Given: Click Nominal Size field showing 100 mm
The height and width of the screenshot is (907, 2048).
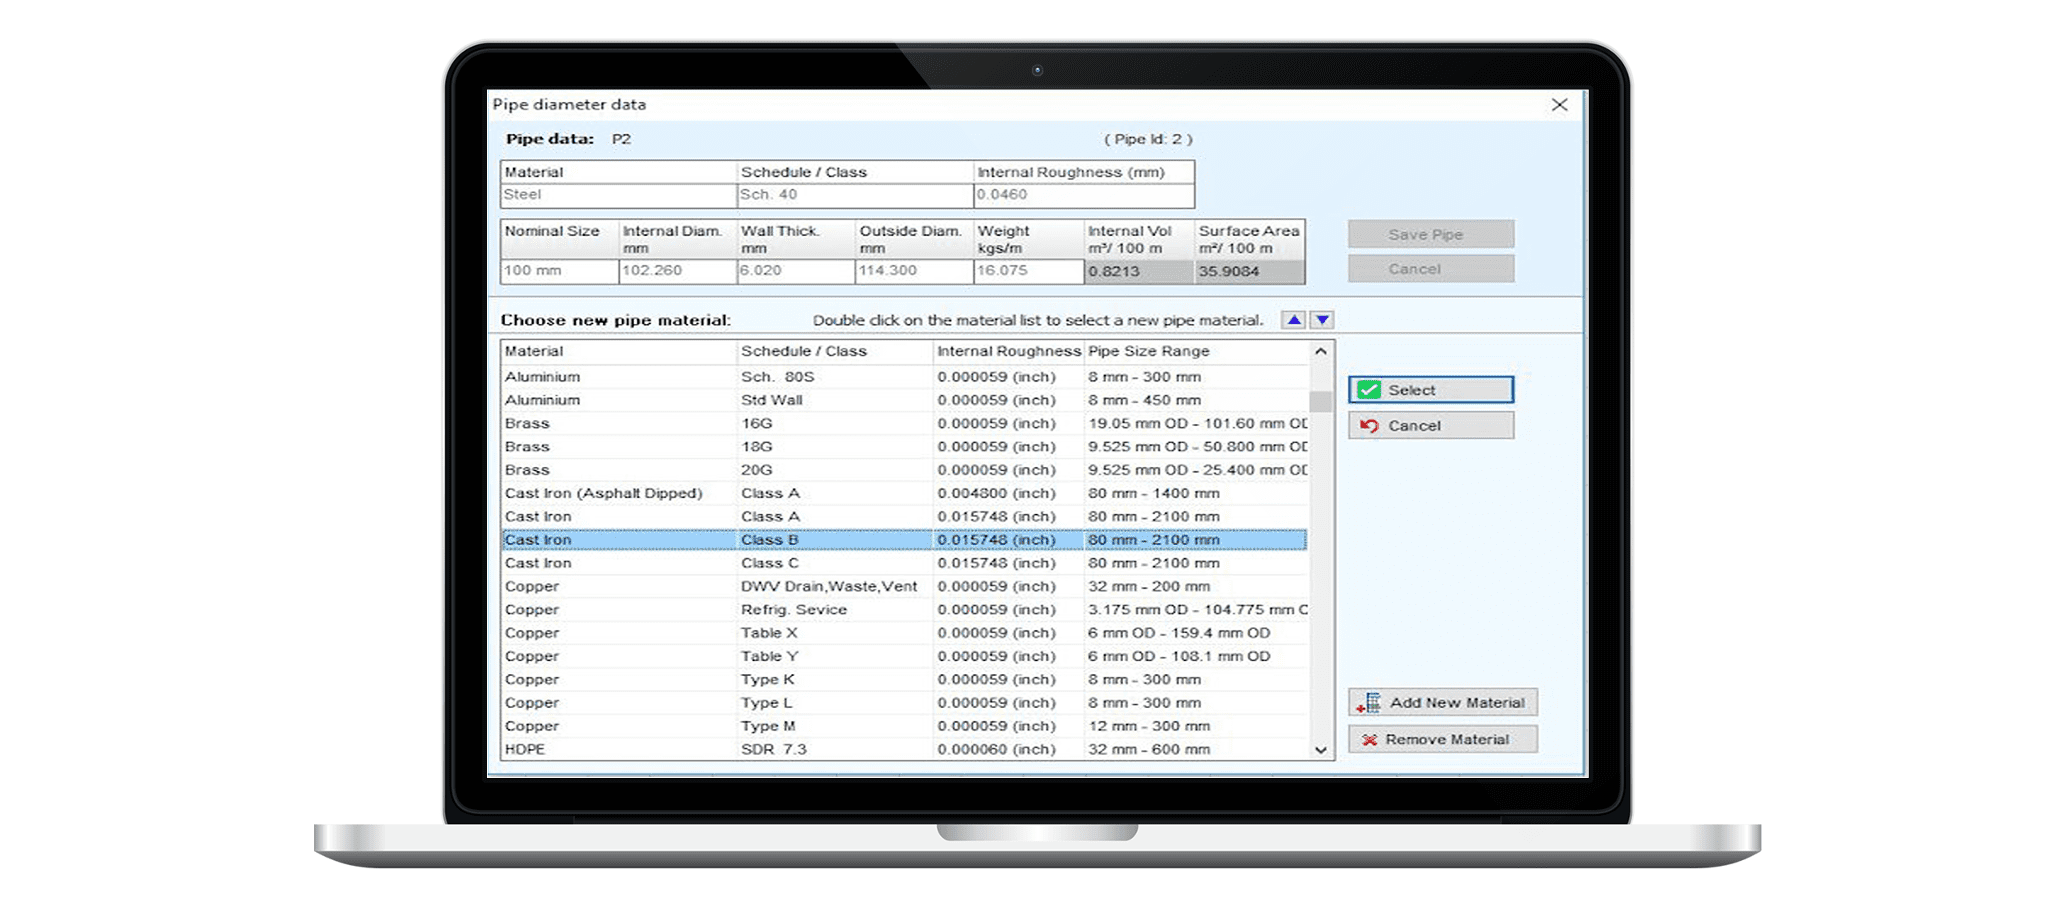Looking at the screenshot, I should [559, 271].
